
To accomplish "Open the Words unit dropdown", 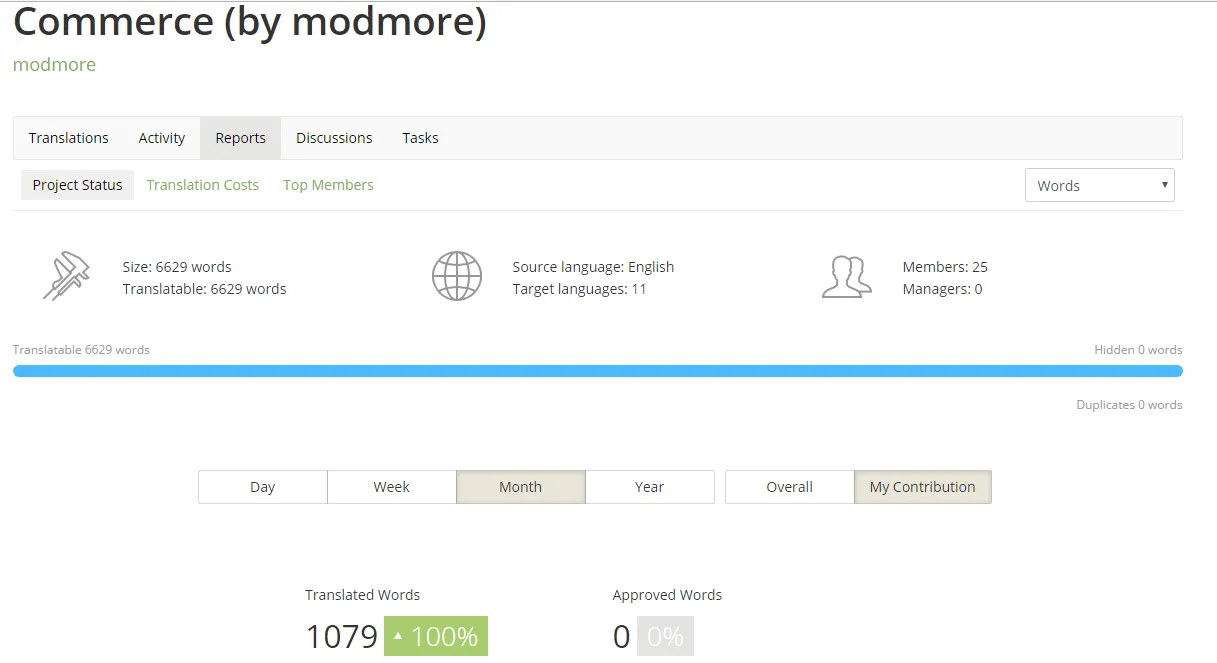I will tap(1100, 185).
